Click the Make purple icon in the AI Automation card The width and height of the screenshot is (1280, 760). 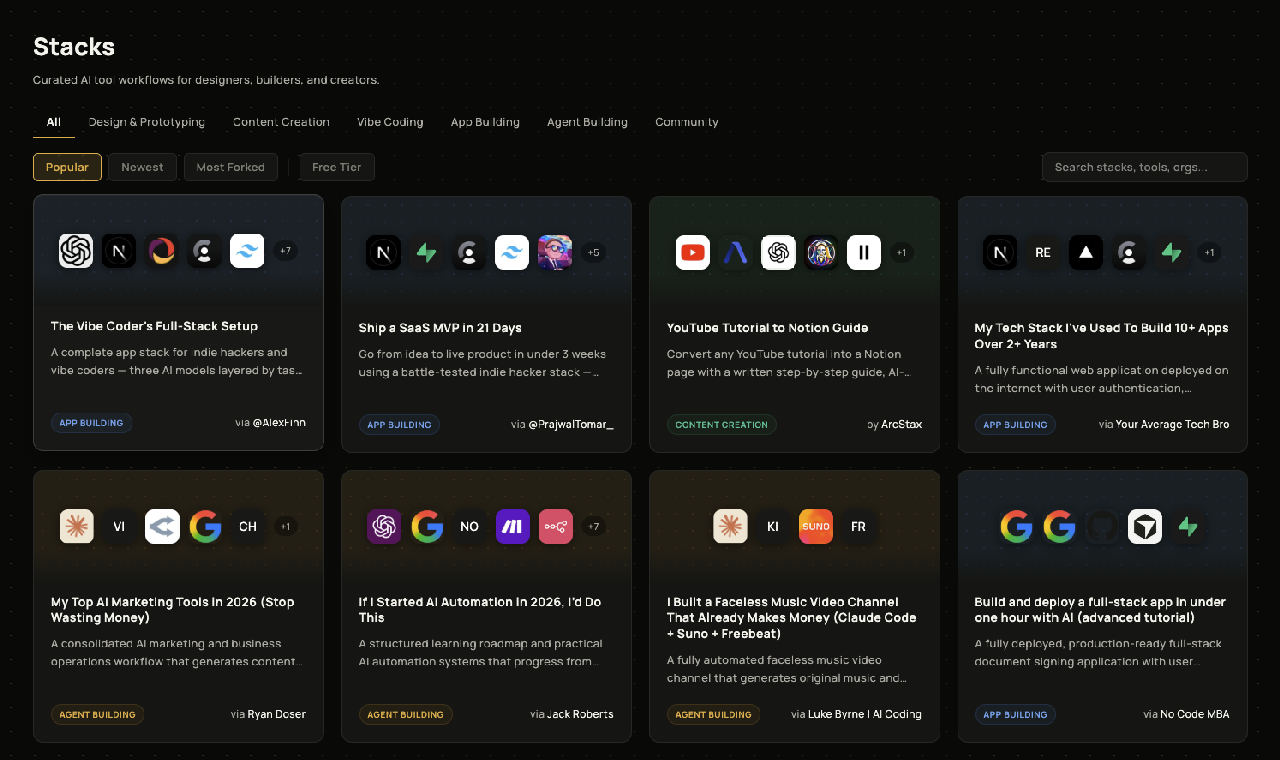pyautogui.click(x=513, y=526)
